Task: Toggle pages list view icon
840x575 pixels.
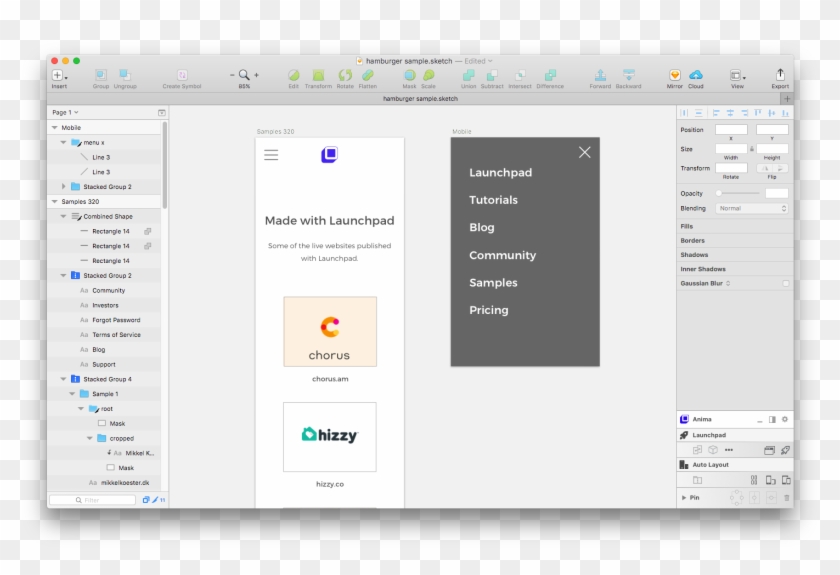Action: [x=162, y=113]
